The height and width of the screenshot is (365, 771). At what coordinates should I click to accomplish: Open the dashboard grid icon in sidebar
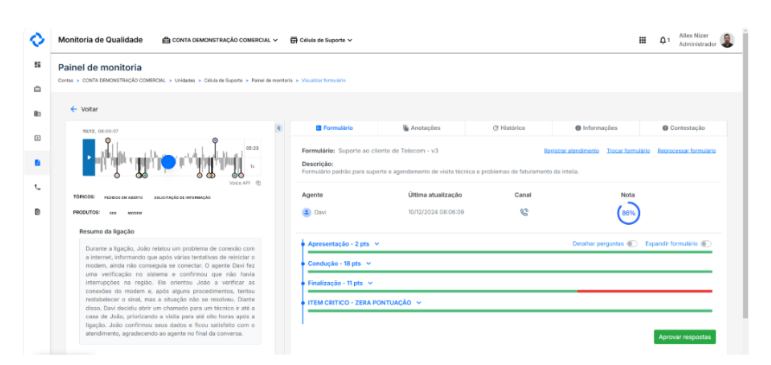37,64
